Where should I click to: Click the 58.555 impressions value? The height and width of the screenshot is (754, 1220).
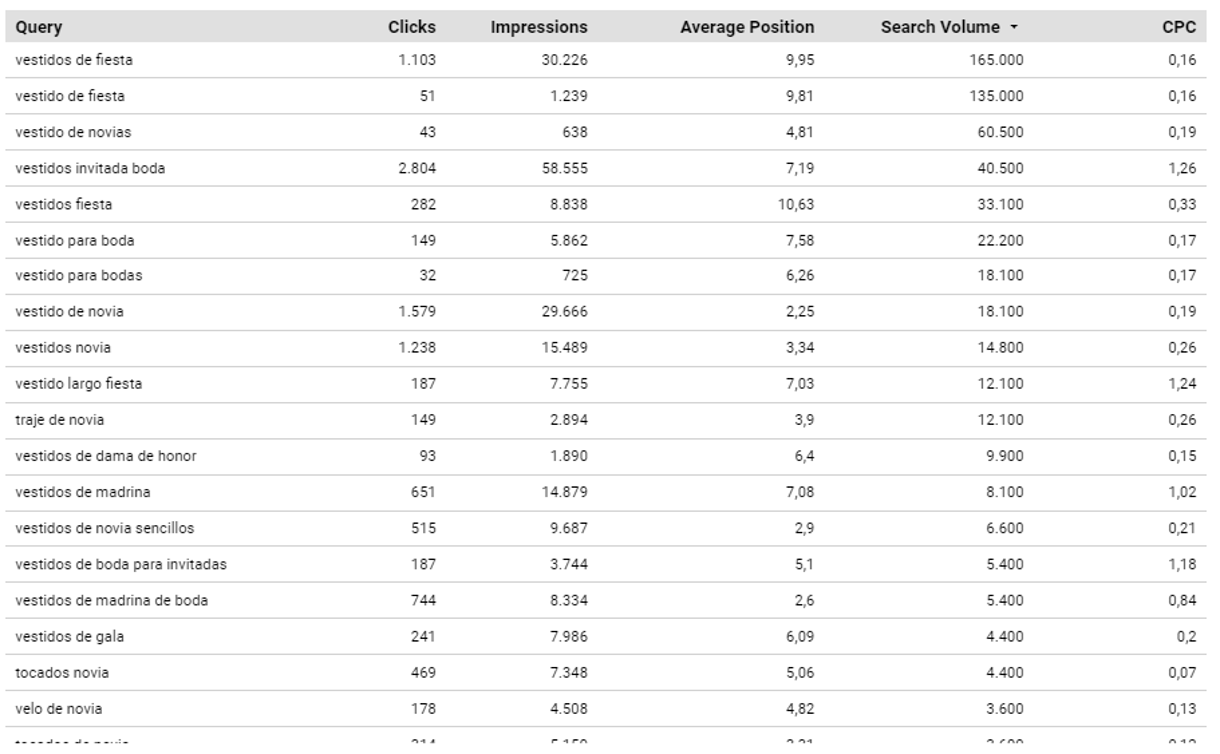[563, 168]
